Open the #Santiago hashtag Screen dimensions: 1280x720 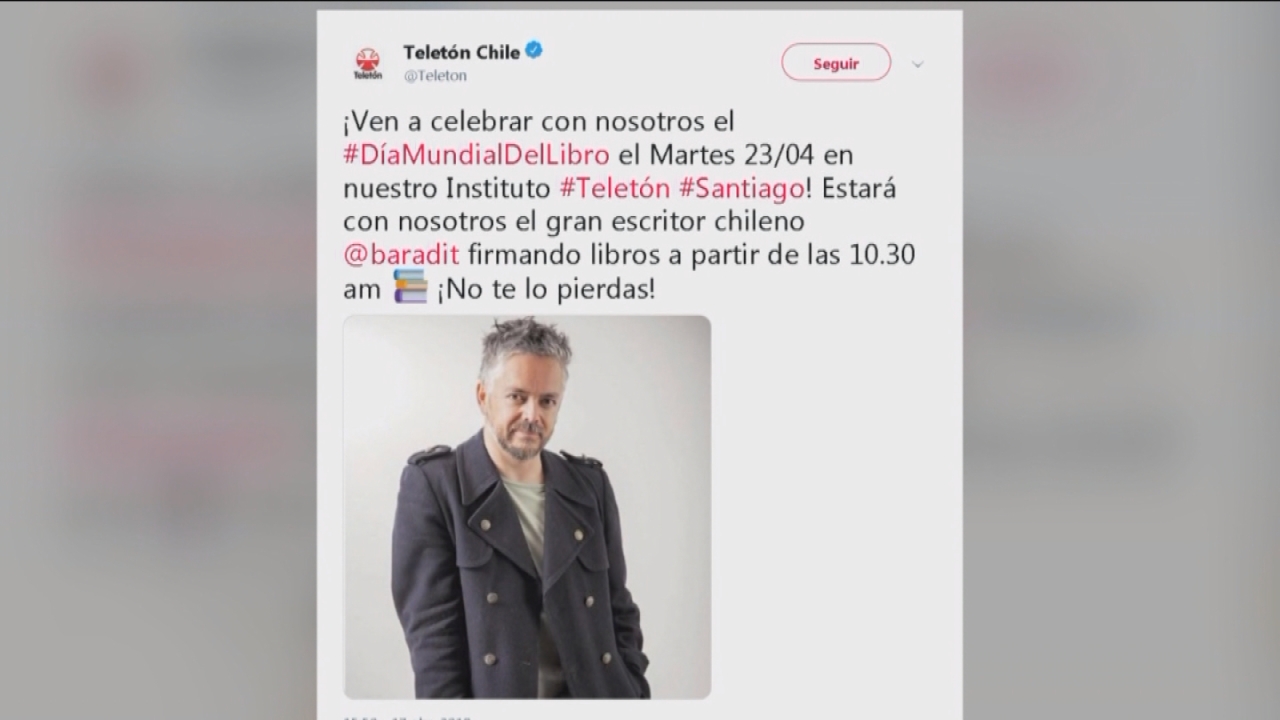tap(741, 188)
